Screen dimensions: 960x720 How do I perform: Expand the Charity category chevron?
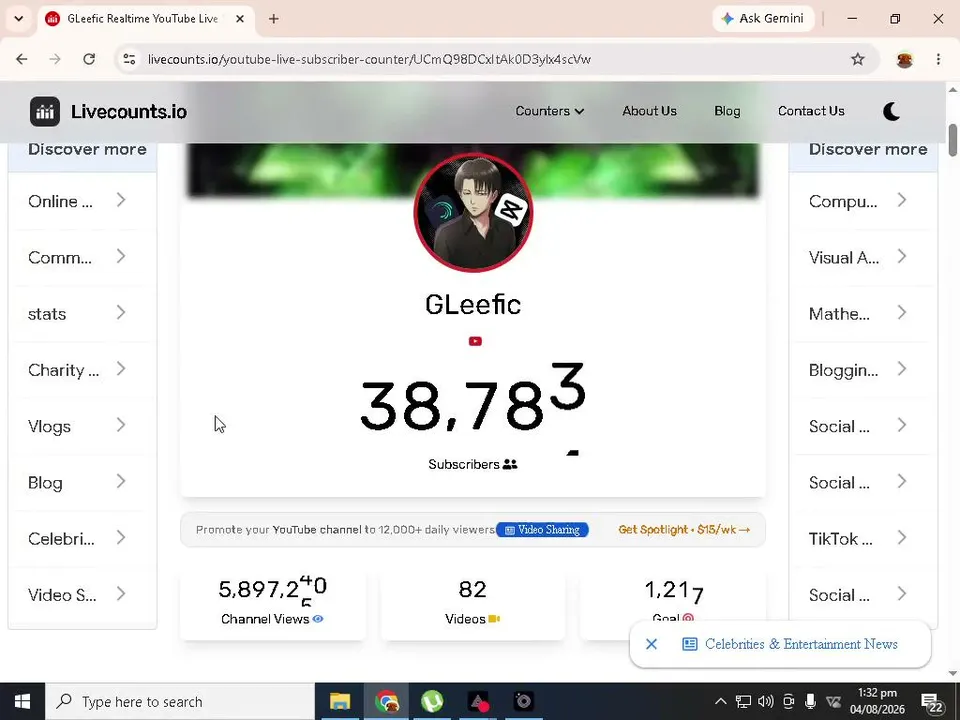click(x=121, y=369)
